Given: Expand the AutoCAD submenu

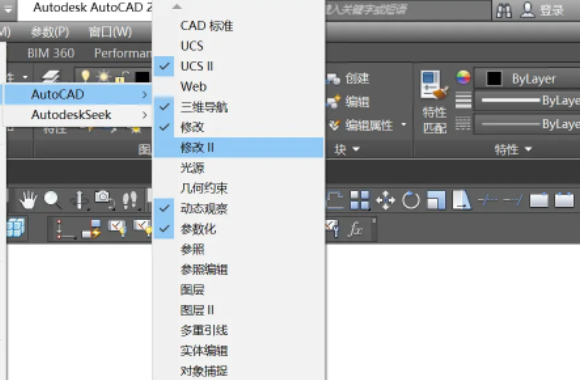Looking at the screenshot, I should pyautogui.click(x=78, y=94).
